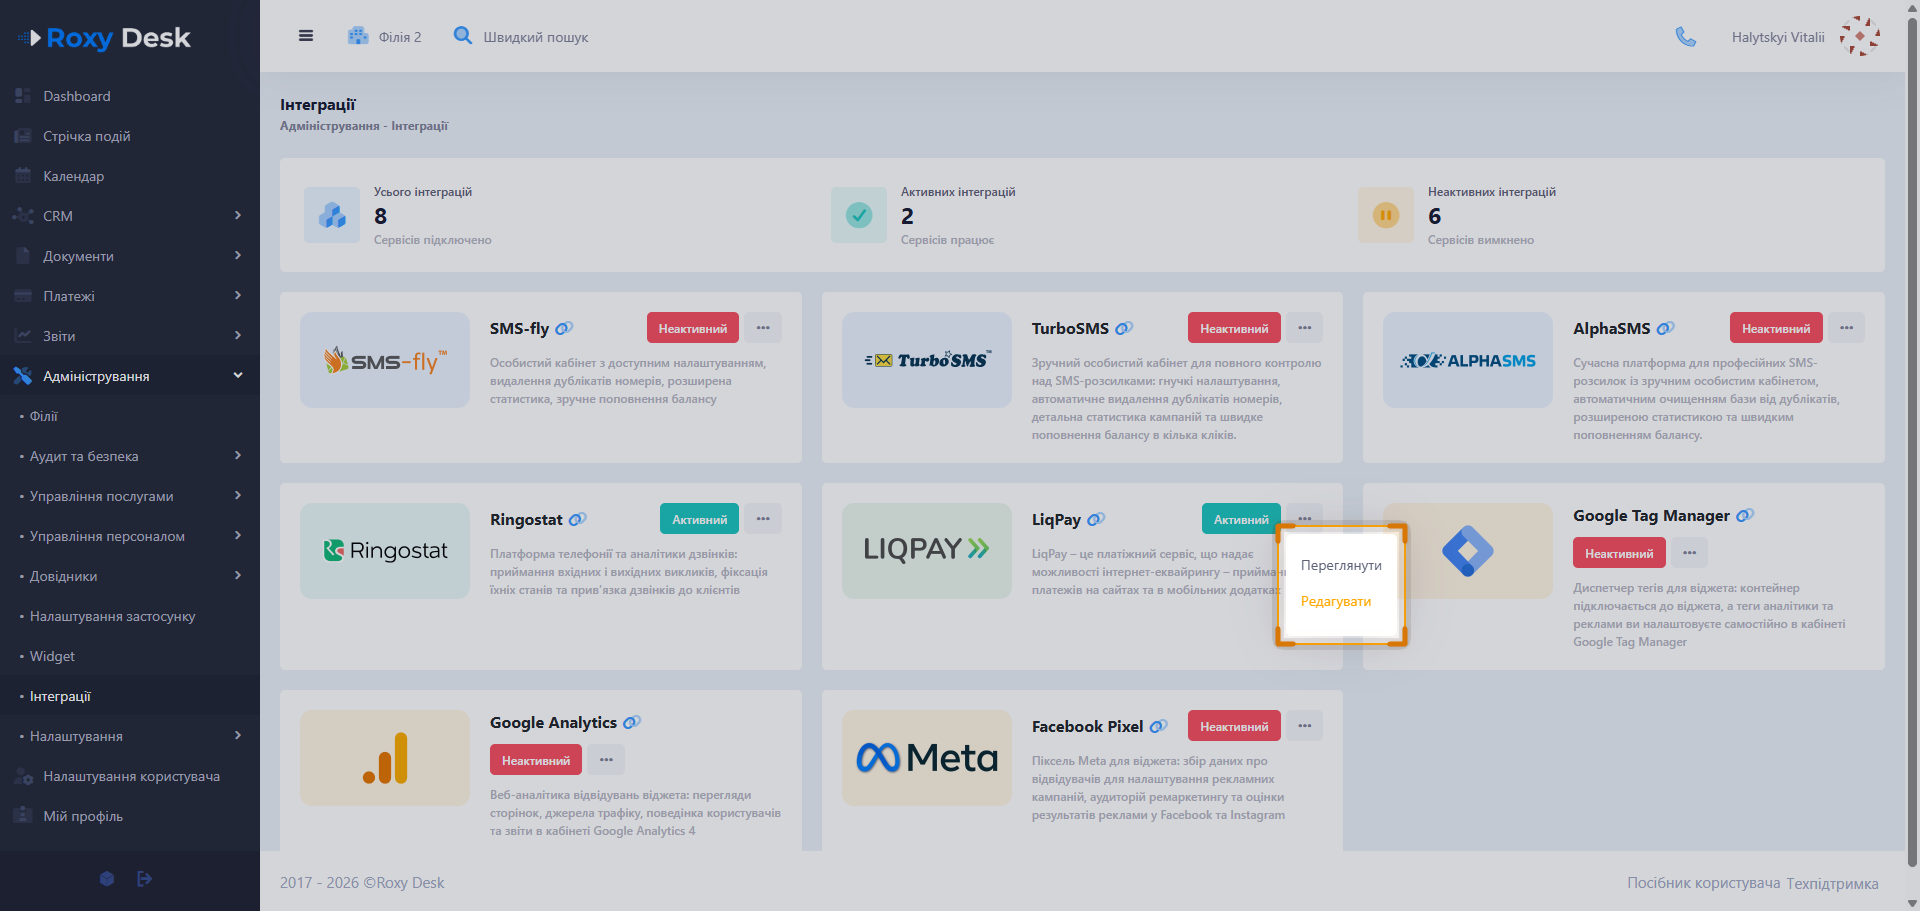This screenshot has height=911, width=1920.
Task: Open AlphaSMS three-dots options menu
Action: coord(1847,328)
